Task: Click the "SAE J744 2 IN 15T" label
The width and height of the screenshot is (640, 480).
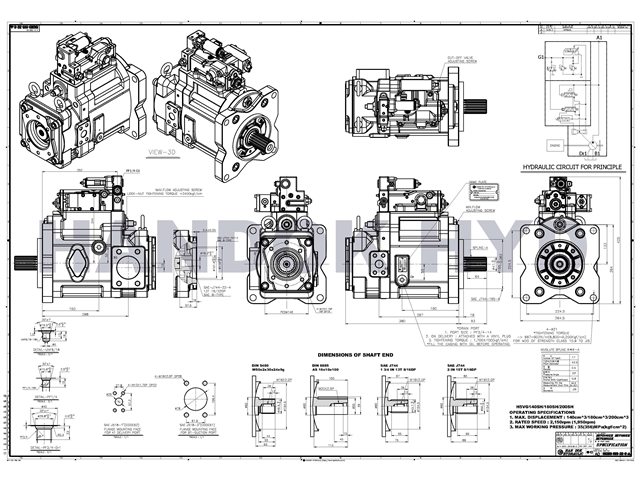Action: point(462,367)
